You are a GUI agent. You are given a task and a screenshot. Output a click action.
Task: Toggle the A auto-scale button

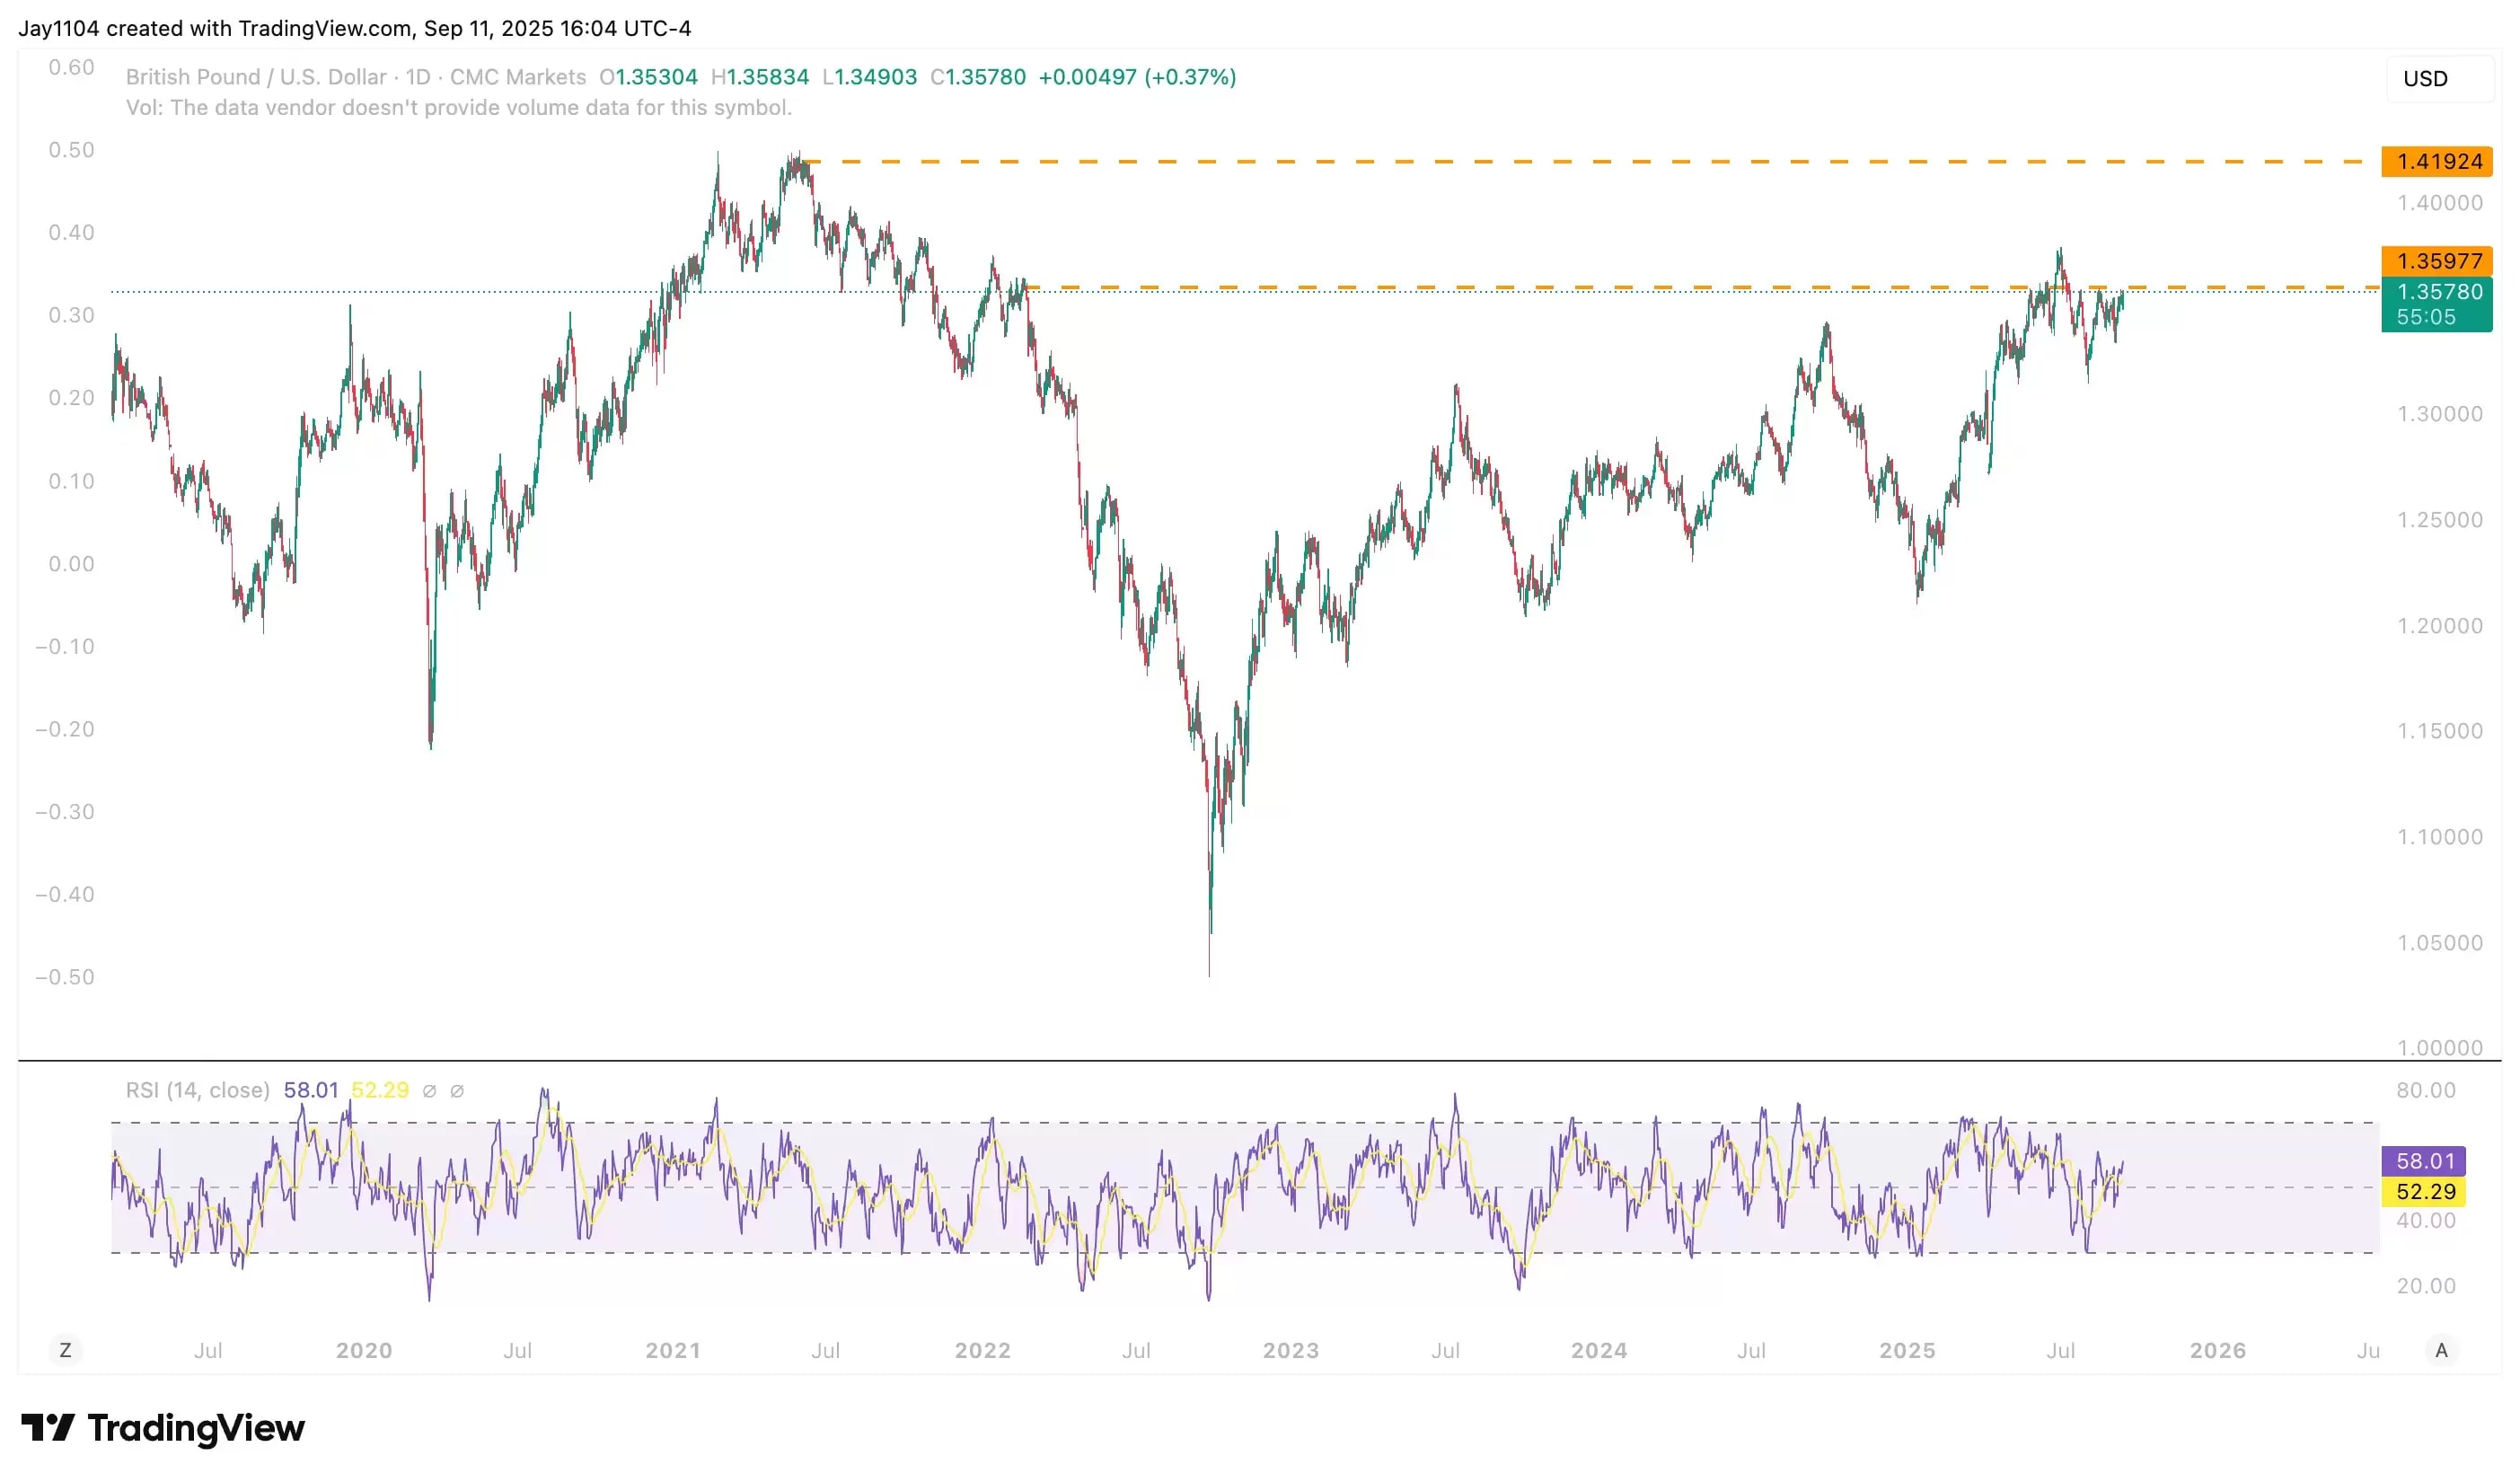coord(2440,1350)
